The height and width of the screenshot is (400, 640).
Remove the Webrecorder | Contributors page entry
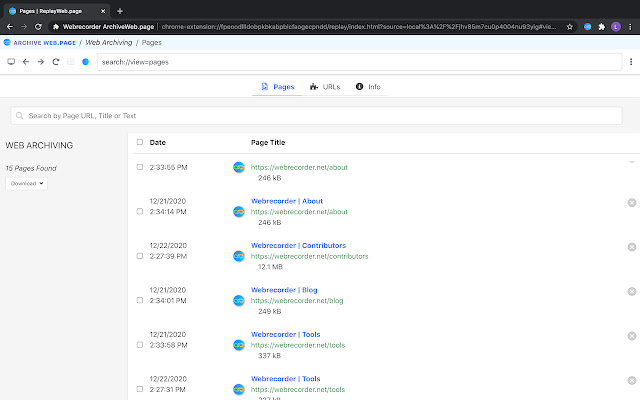point(631,246)
